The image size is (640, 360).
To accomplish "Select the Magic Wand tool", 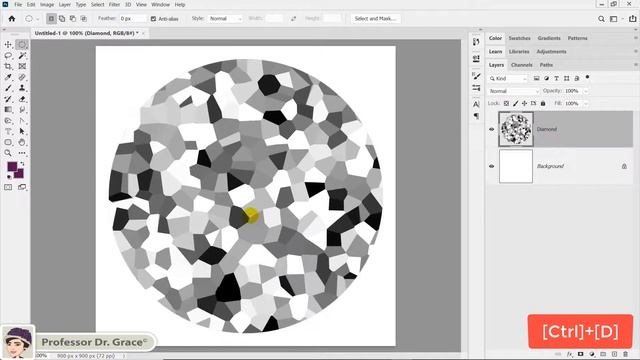I will pyautogui.click(x=22, y=56).
